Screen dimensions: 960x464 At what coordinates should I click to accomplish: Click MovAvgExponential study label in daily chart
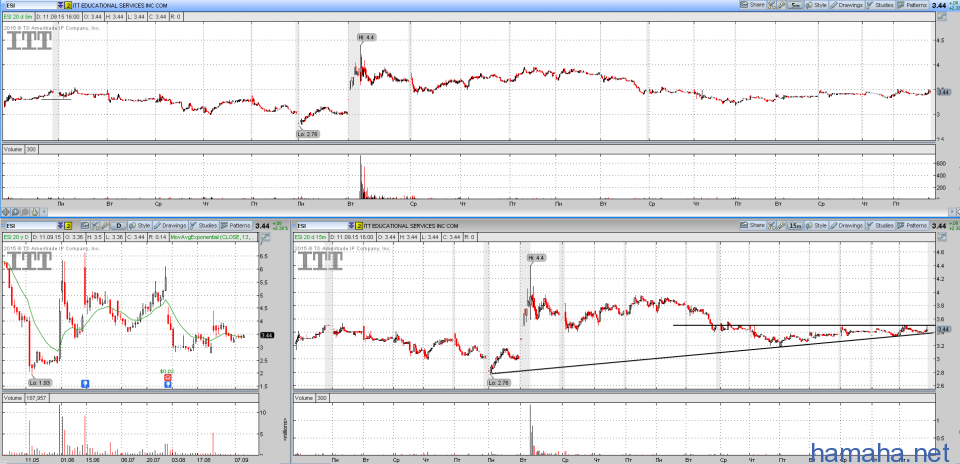point(213,237)
